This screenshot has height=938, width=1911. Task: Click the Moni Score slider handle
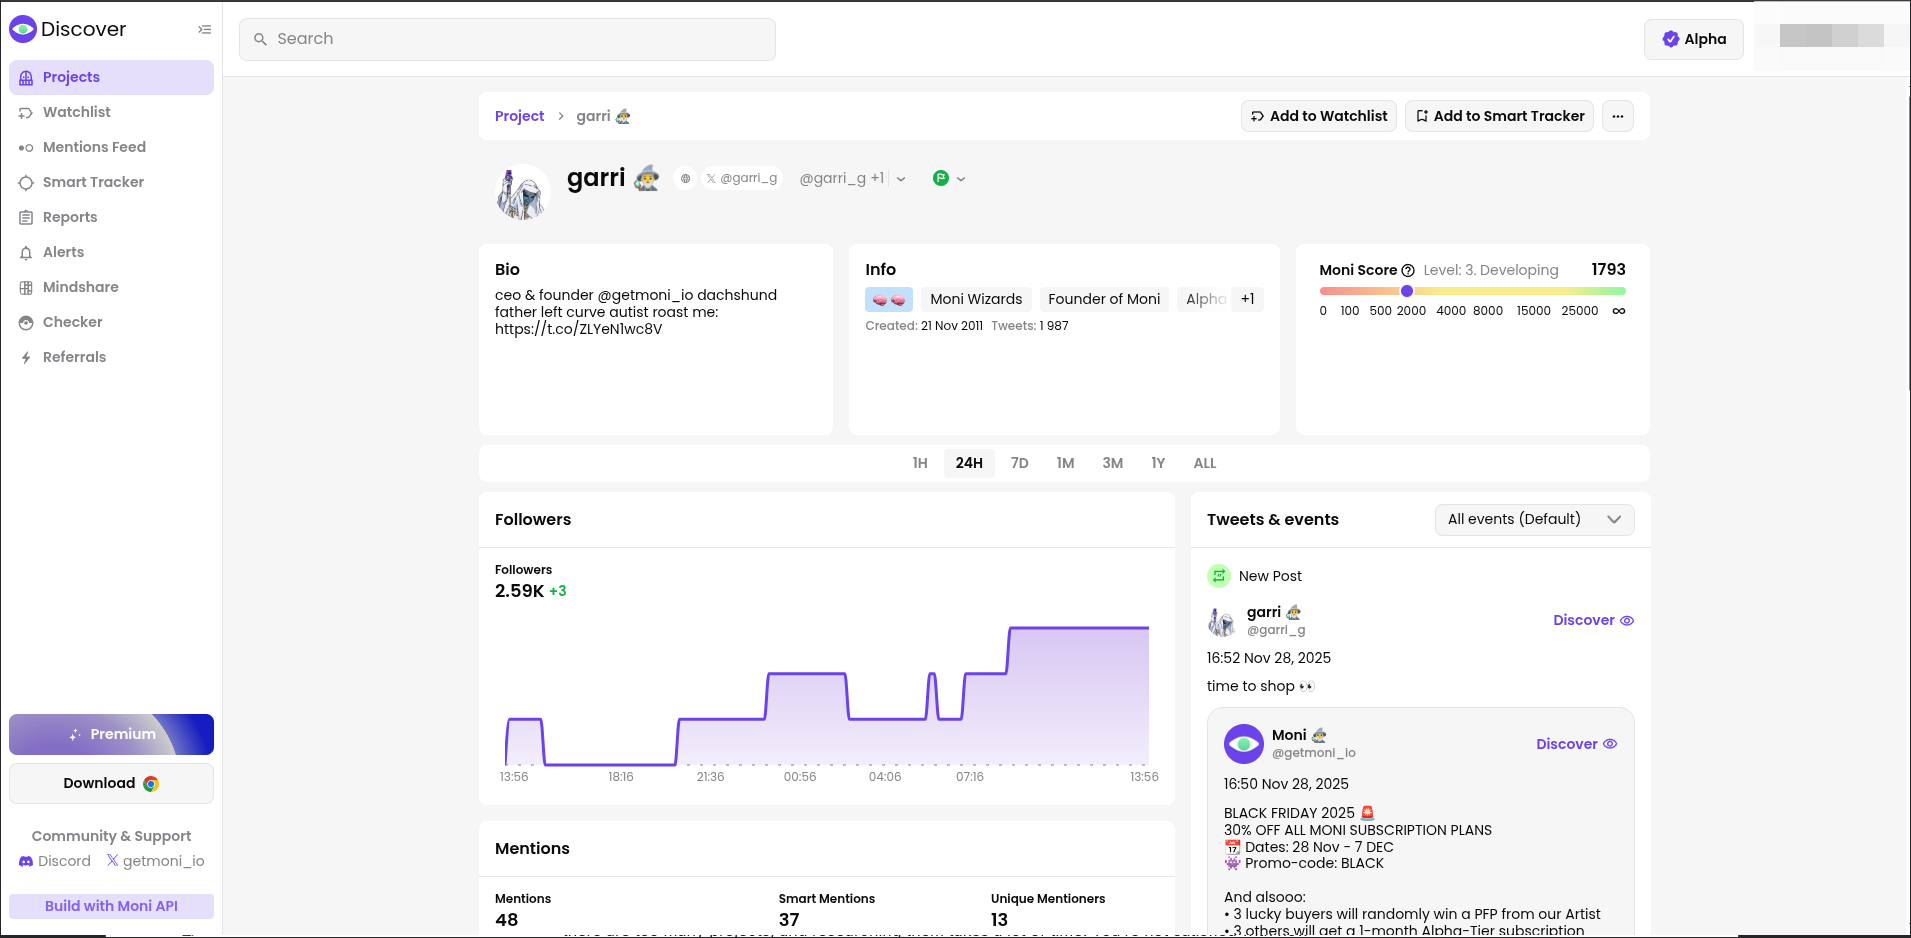pyautogui.click(x=1407, y=291)
